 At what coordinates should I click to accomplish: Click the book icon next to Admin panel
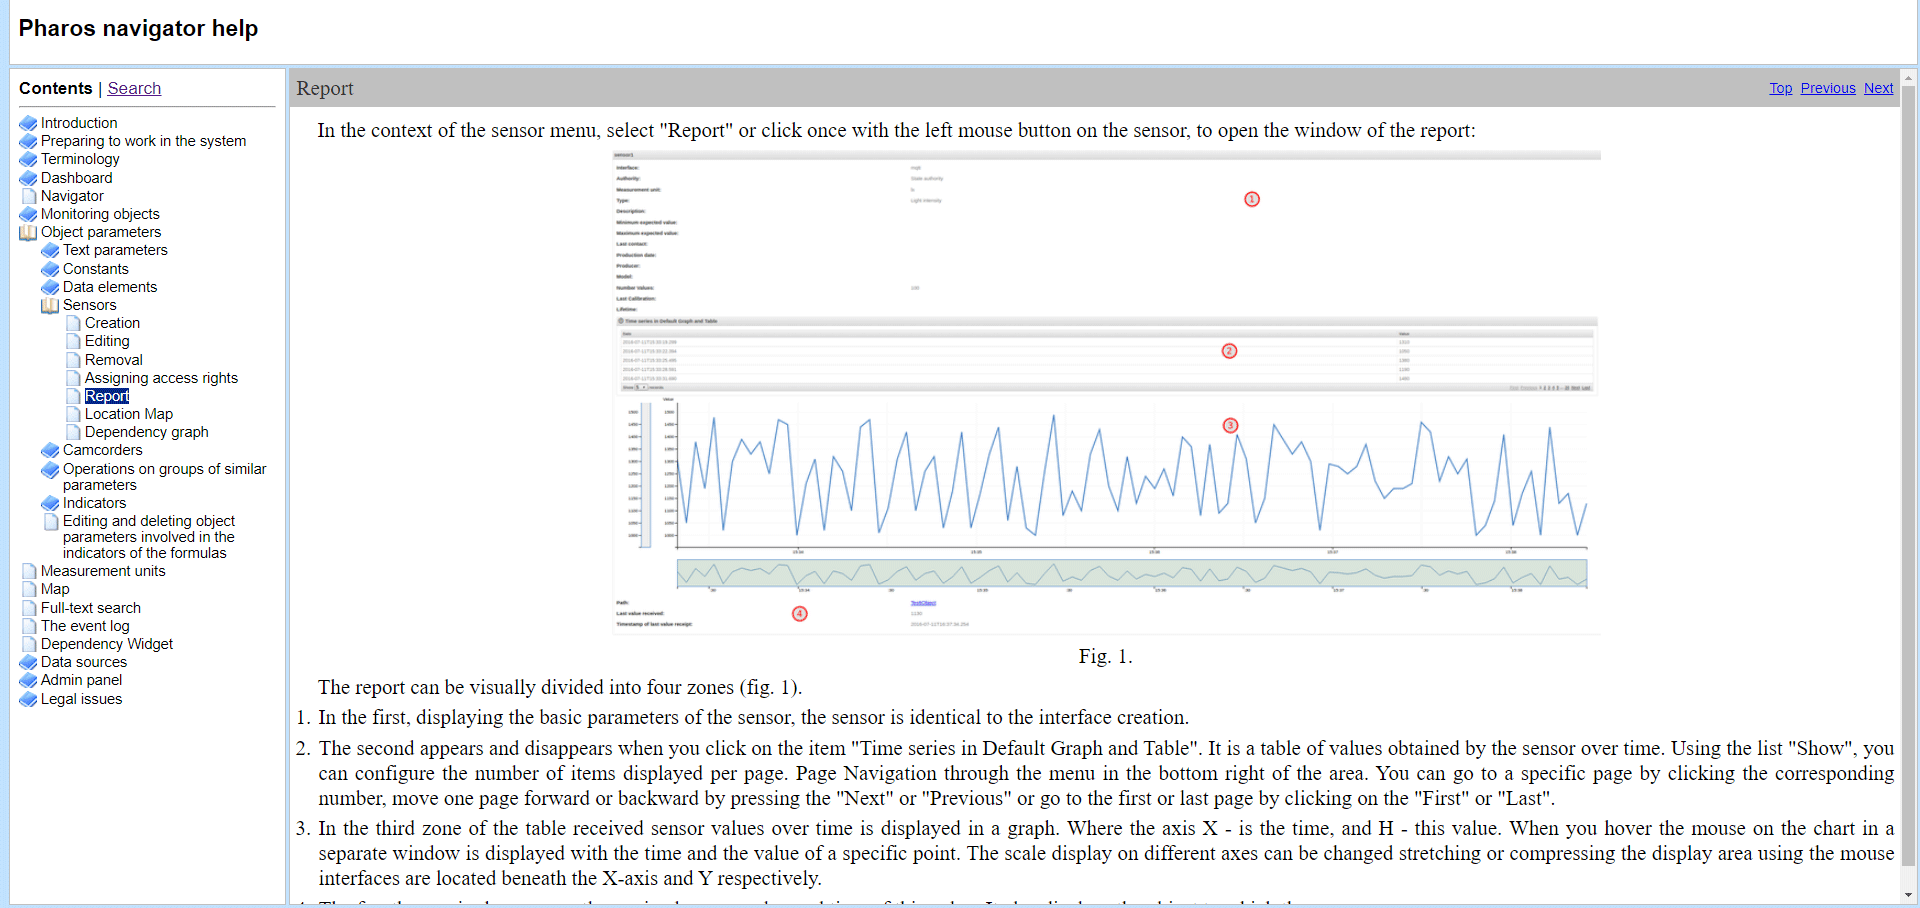(28, 680)
